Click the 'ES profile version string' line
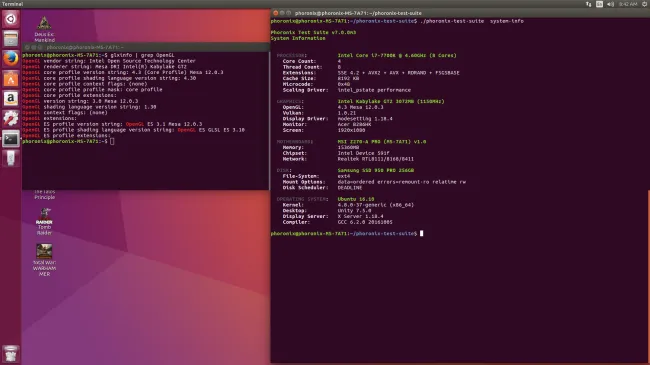Viewport: 650px width, 365px height. (112, 124)
